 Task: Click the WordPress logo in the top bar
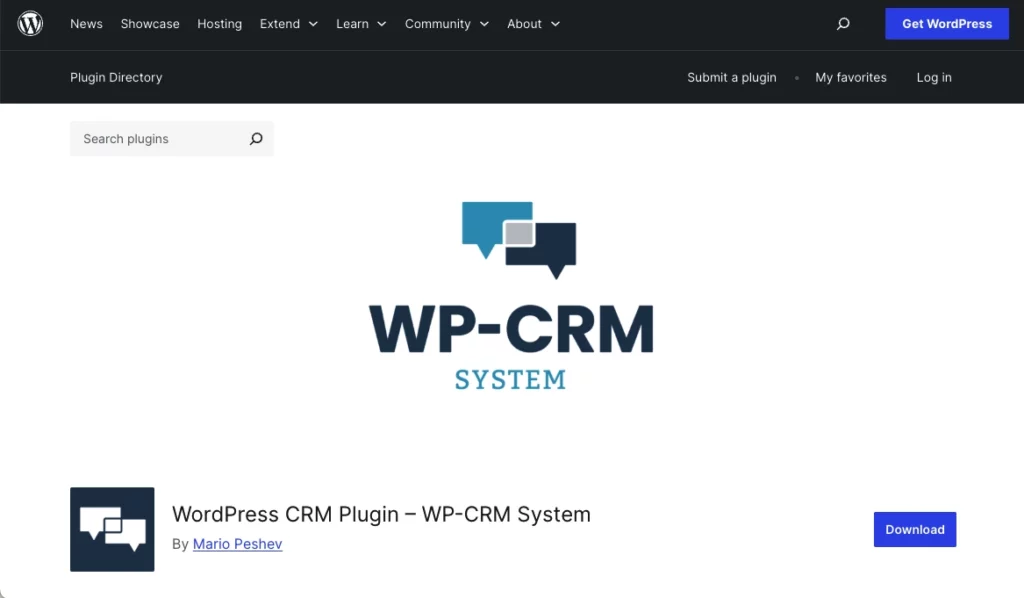coord(30,23)
